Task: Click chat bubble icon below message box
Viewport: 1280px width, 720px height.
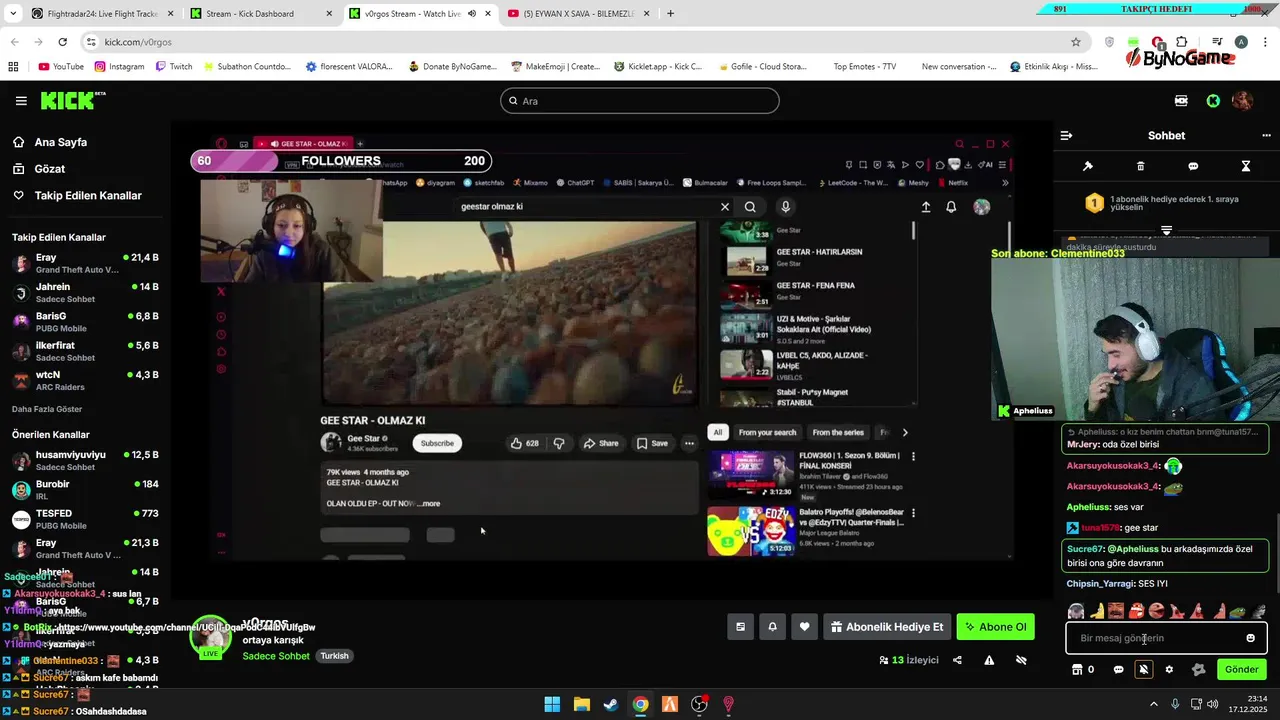Action: tap(1118, 669)
